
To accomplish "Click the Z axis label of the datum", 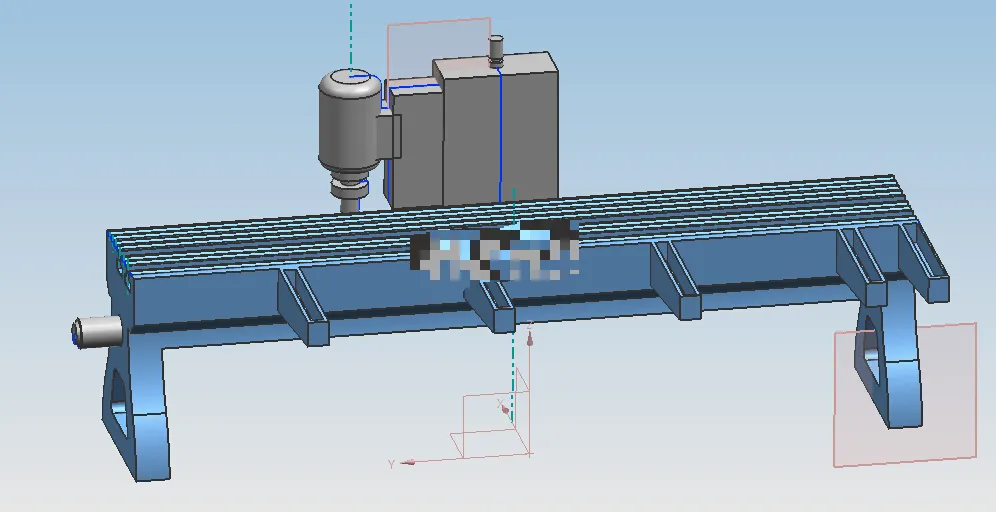I will coord(529,326).
